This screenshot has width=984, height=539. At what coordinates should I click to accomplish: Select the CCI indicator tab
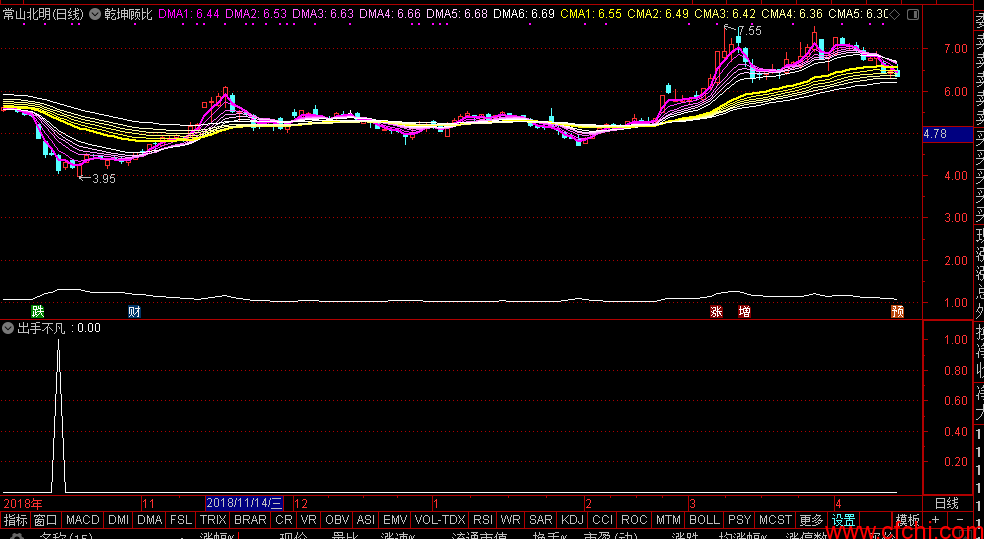[603, 520]
